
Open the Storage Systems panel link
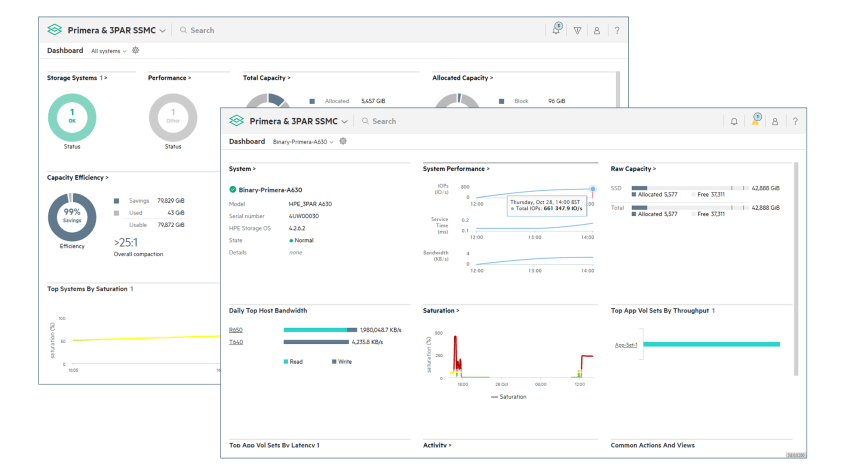[x=77, y=78]
